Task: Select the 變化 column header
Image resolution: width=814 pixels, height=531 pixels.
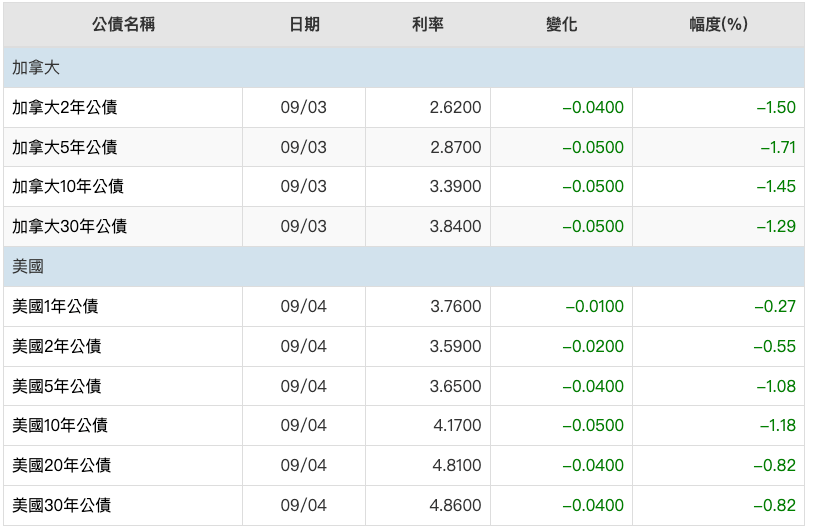Action: pyautogui.click(x=561, y=24)
